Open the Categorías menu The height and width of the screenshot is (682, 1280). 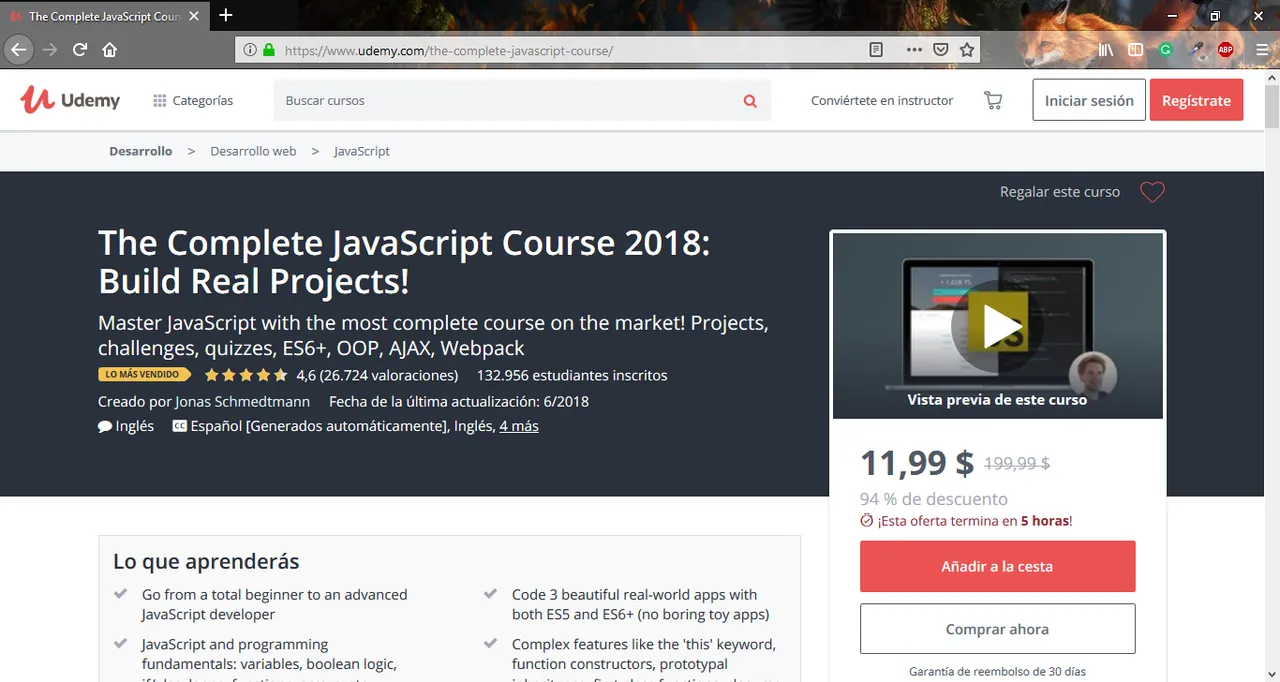(193, 100)
